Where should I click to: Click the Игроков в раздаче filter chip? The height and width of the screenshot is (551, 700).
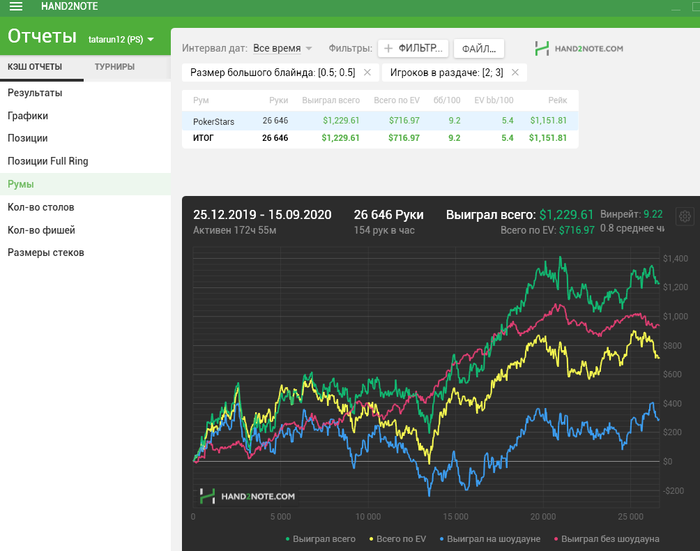[x=454, y=72]
